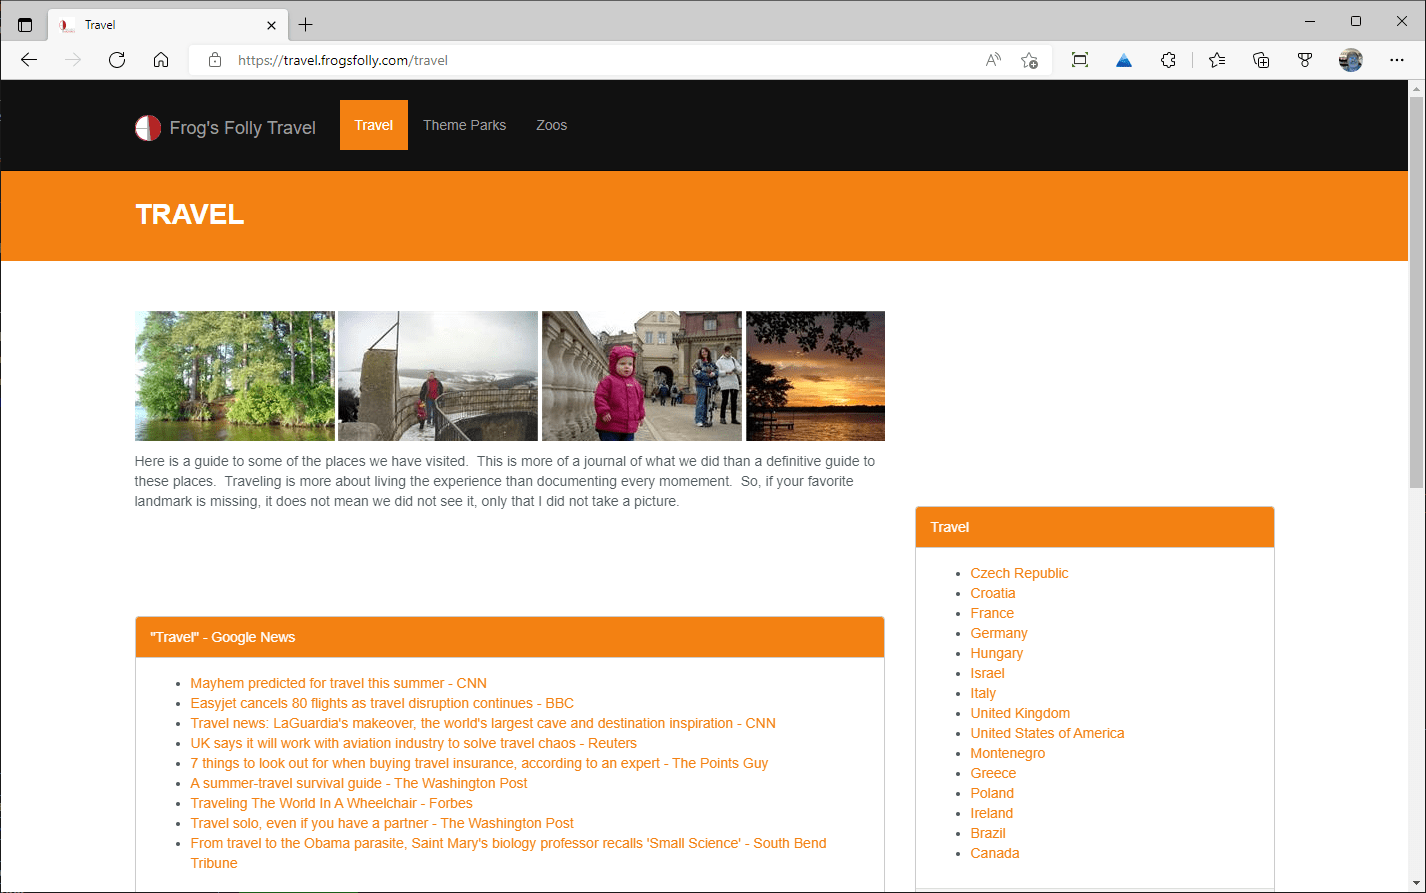Viewport: 1426px width, 893px height.
Task: Open the Read Aloud feature
Action: pyautogui.click(x=993, y=60)
